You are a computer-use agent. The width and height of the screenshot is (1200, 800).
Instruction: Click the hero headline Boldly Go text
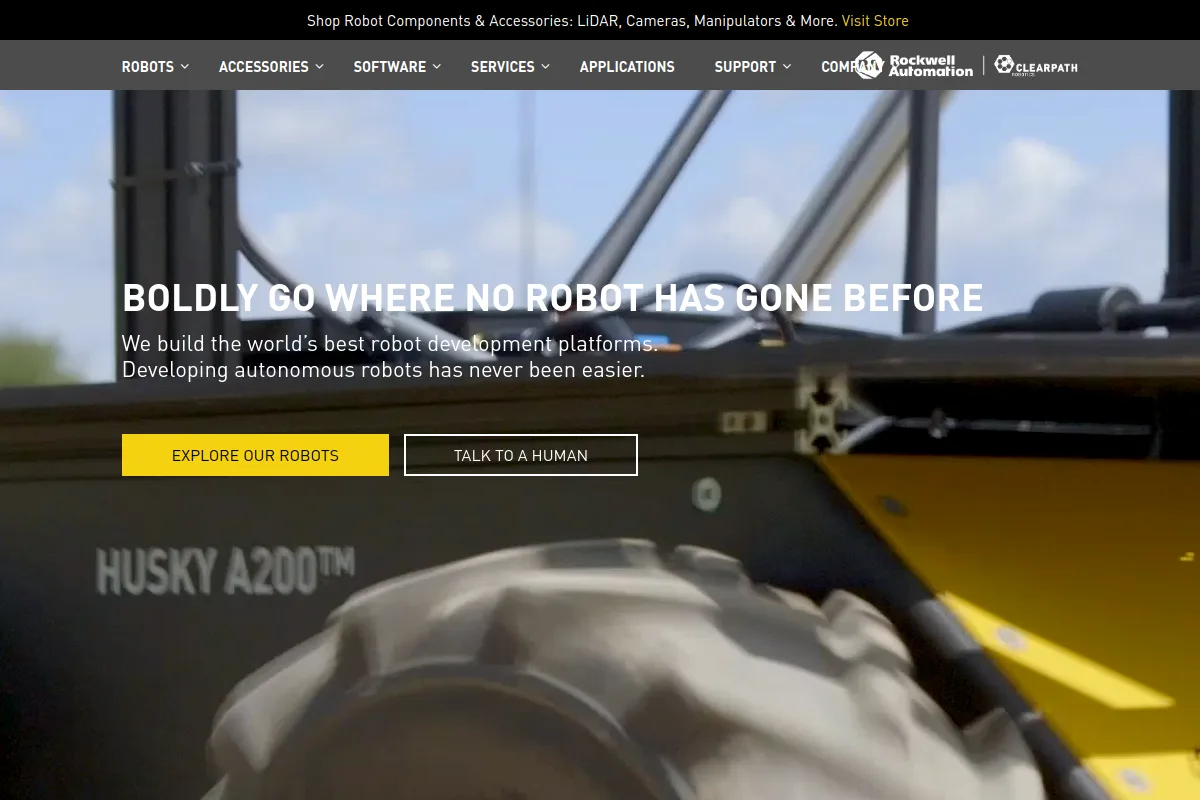tap(553, 298)
